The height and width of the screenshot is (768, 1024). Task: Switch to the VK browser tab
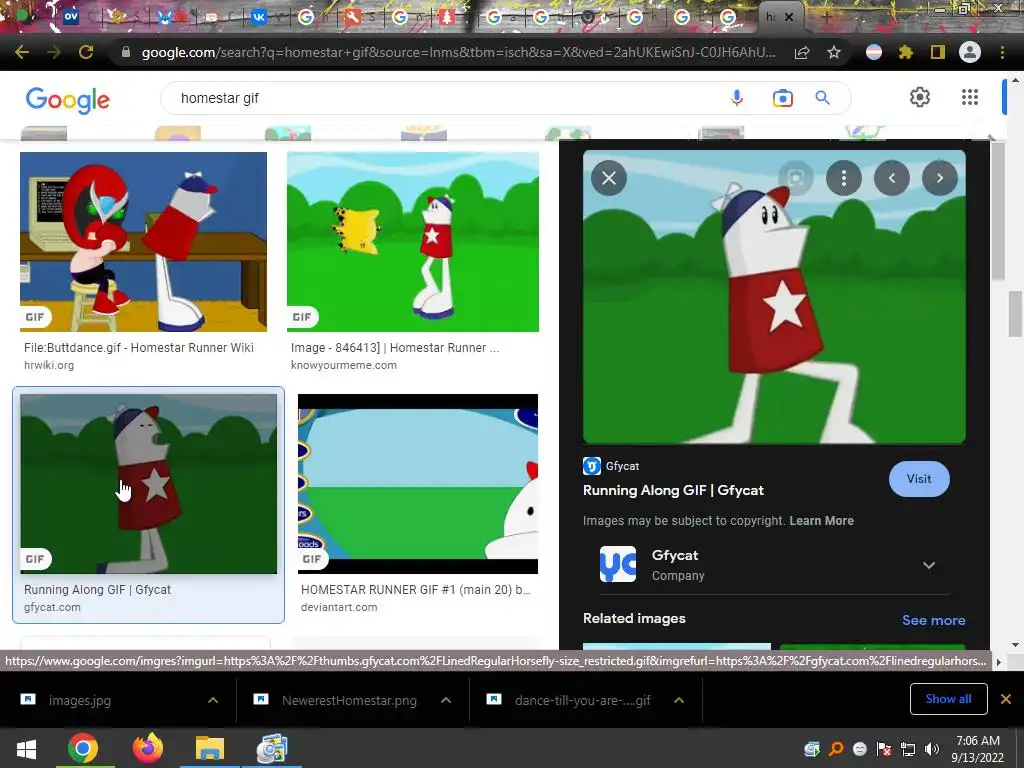click(259, 16)
